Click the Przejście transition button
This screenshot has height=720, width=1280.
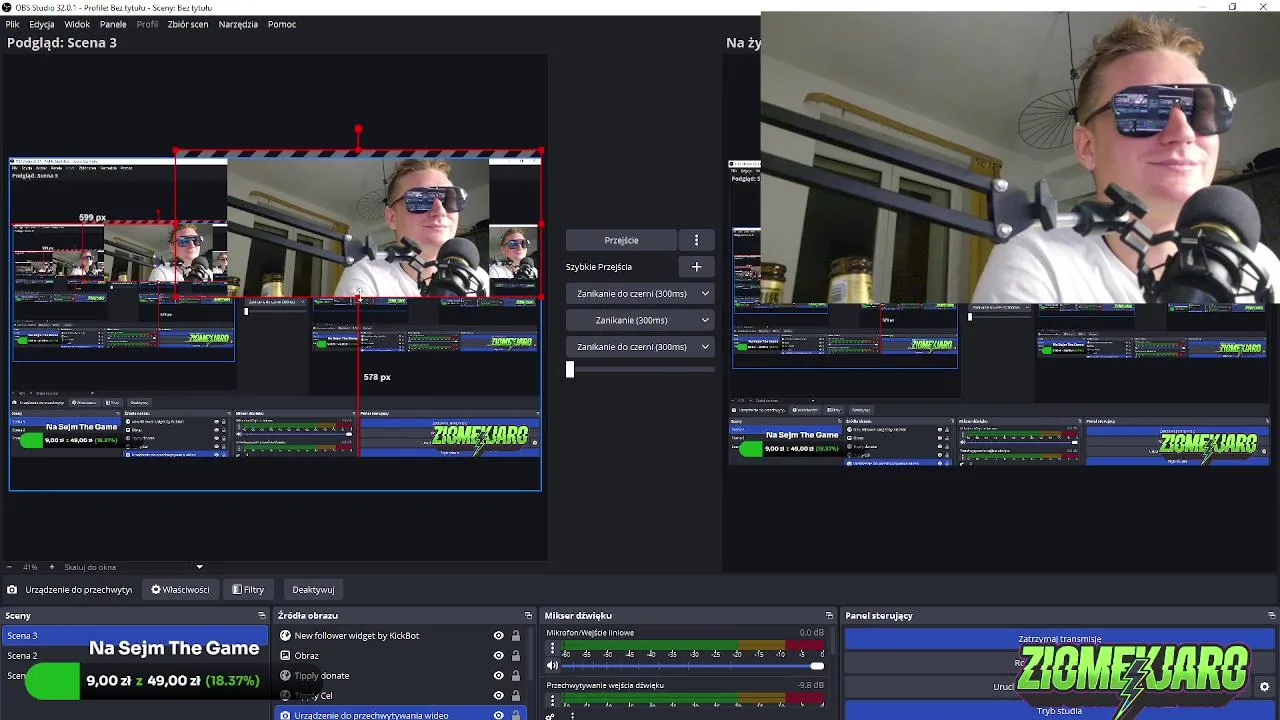(621, 240)
